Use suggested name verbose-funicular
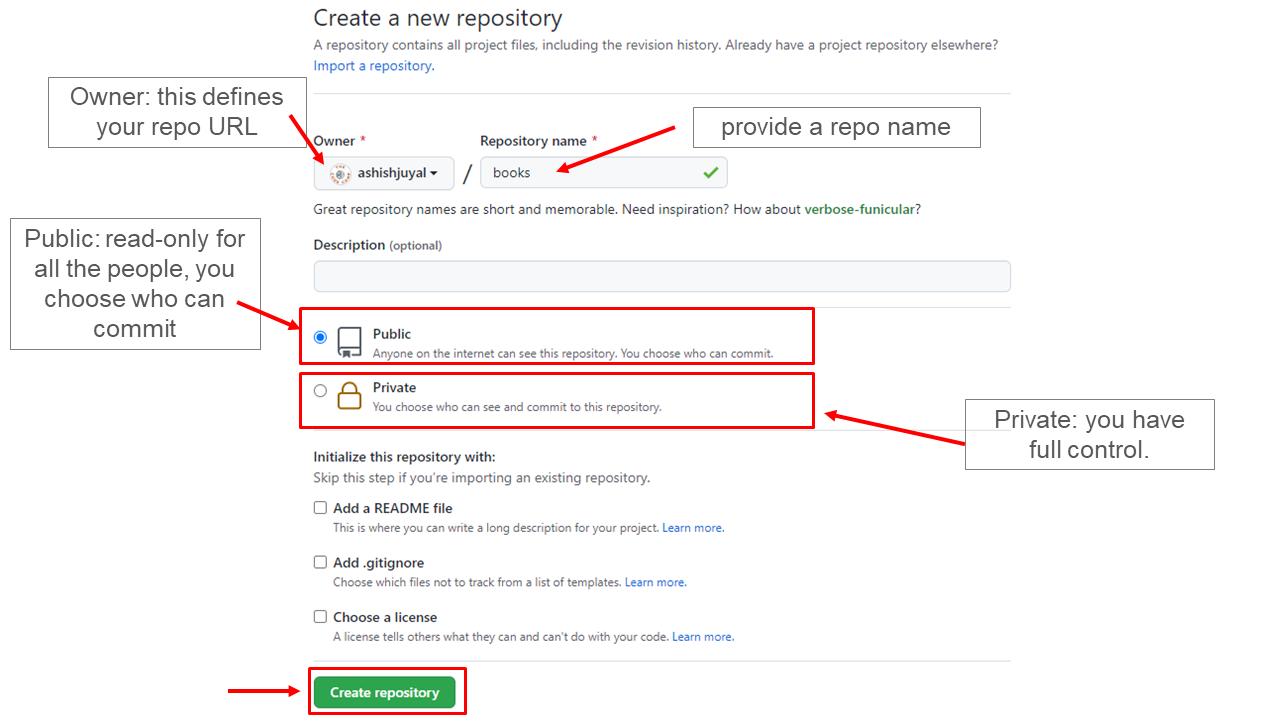1280x720 pixels. click(860, 210)
